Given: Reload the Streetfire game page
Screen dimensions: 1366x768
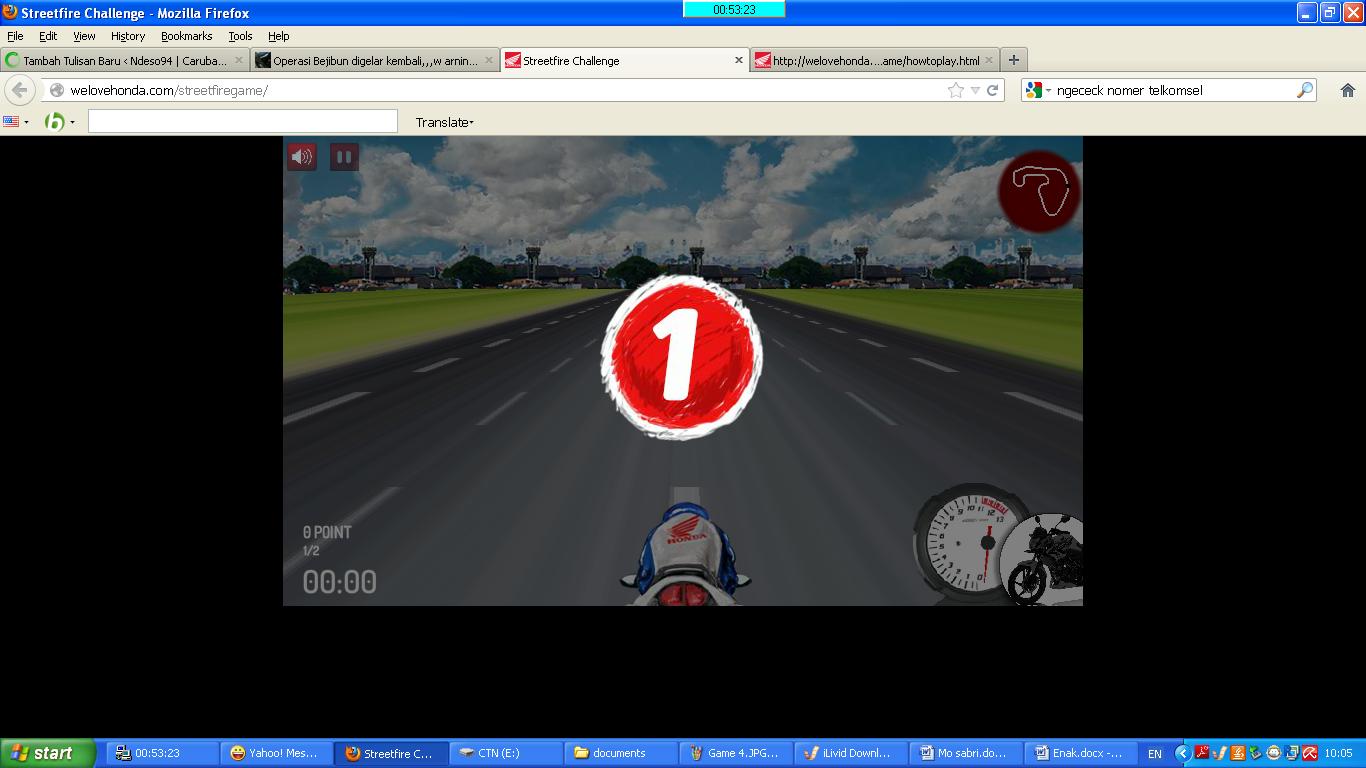Looking at the screenshot, I should click(993, 90).
